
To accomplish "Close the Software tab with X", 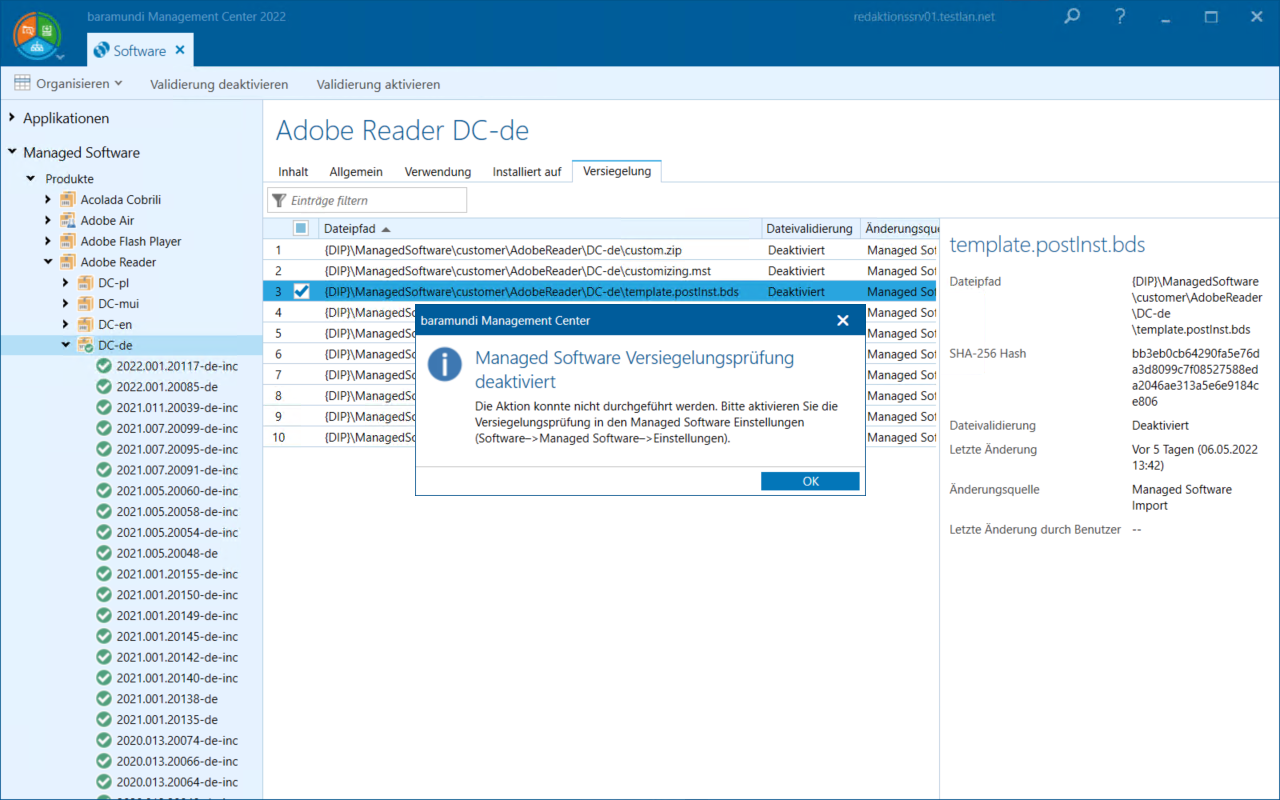I will click(180, 50).
